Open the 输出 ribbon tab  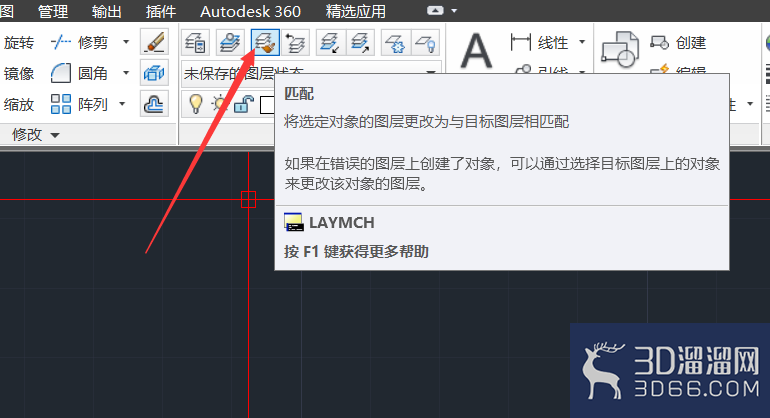tap(107, 11)
